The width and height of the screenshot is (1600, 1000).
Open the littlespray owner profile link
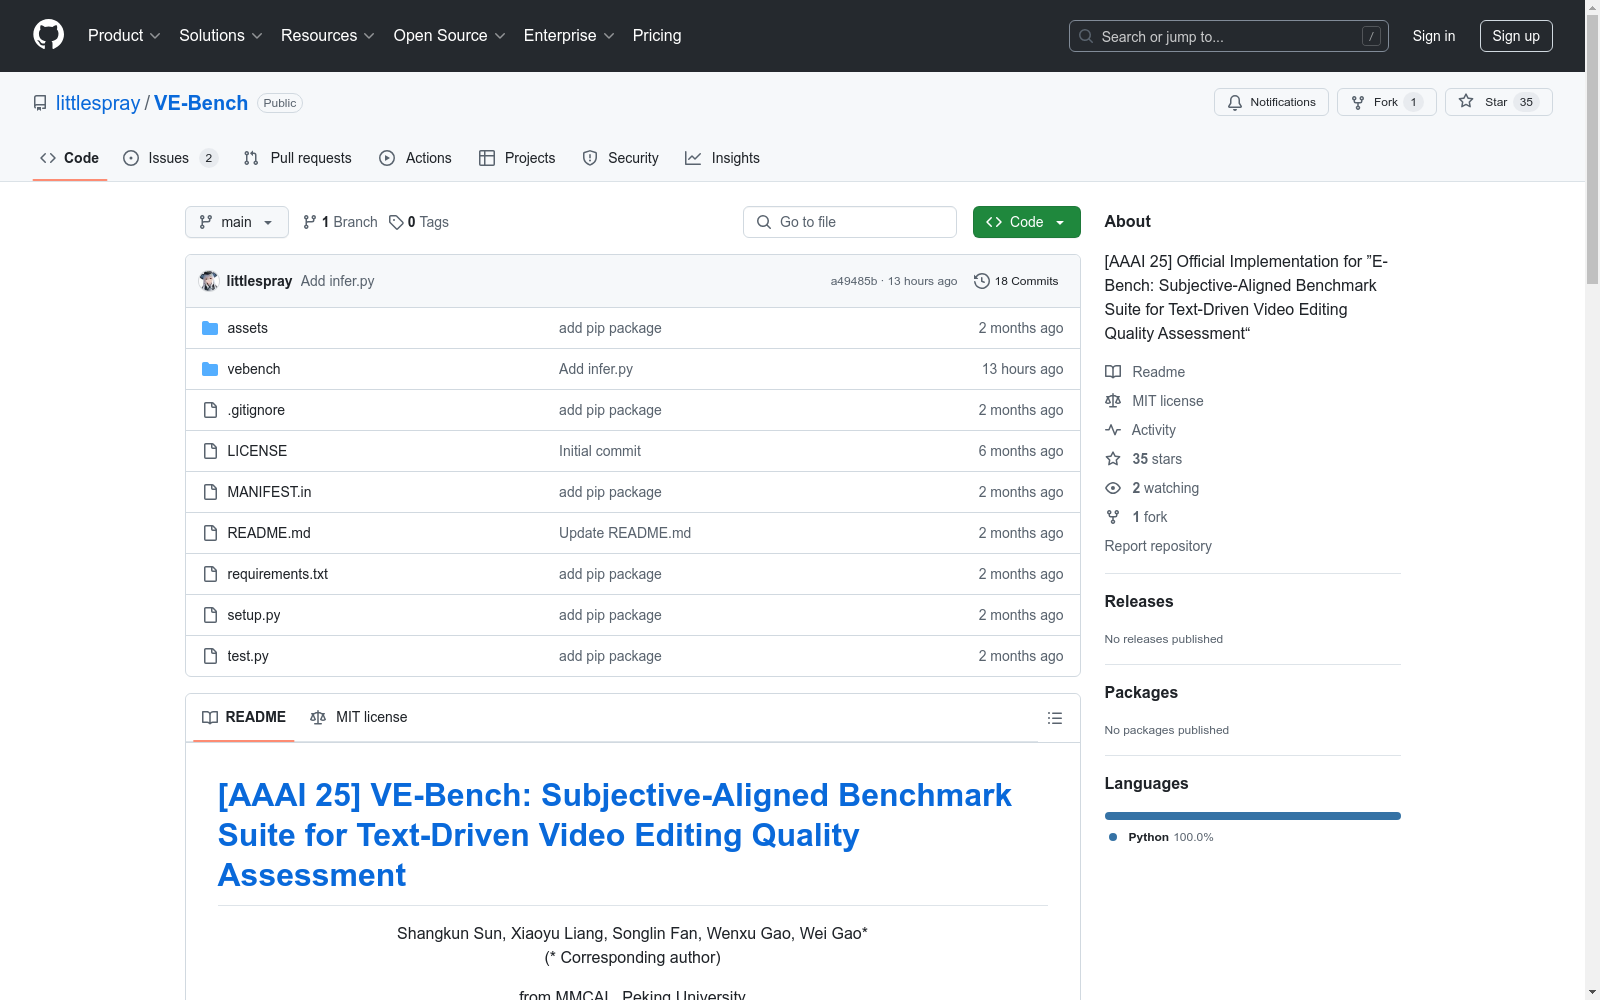[98, 103]
